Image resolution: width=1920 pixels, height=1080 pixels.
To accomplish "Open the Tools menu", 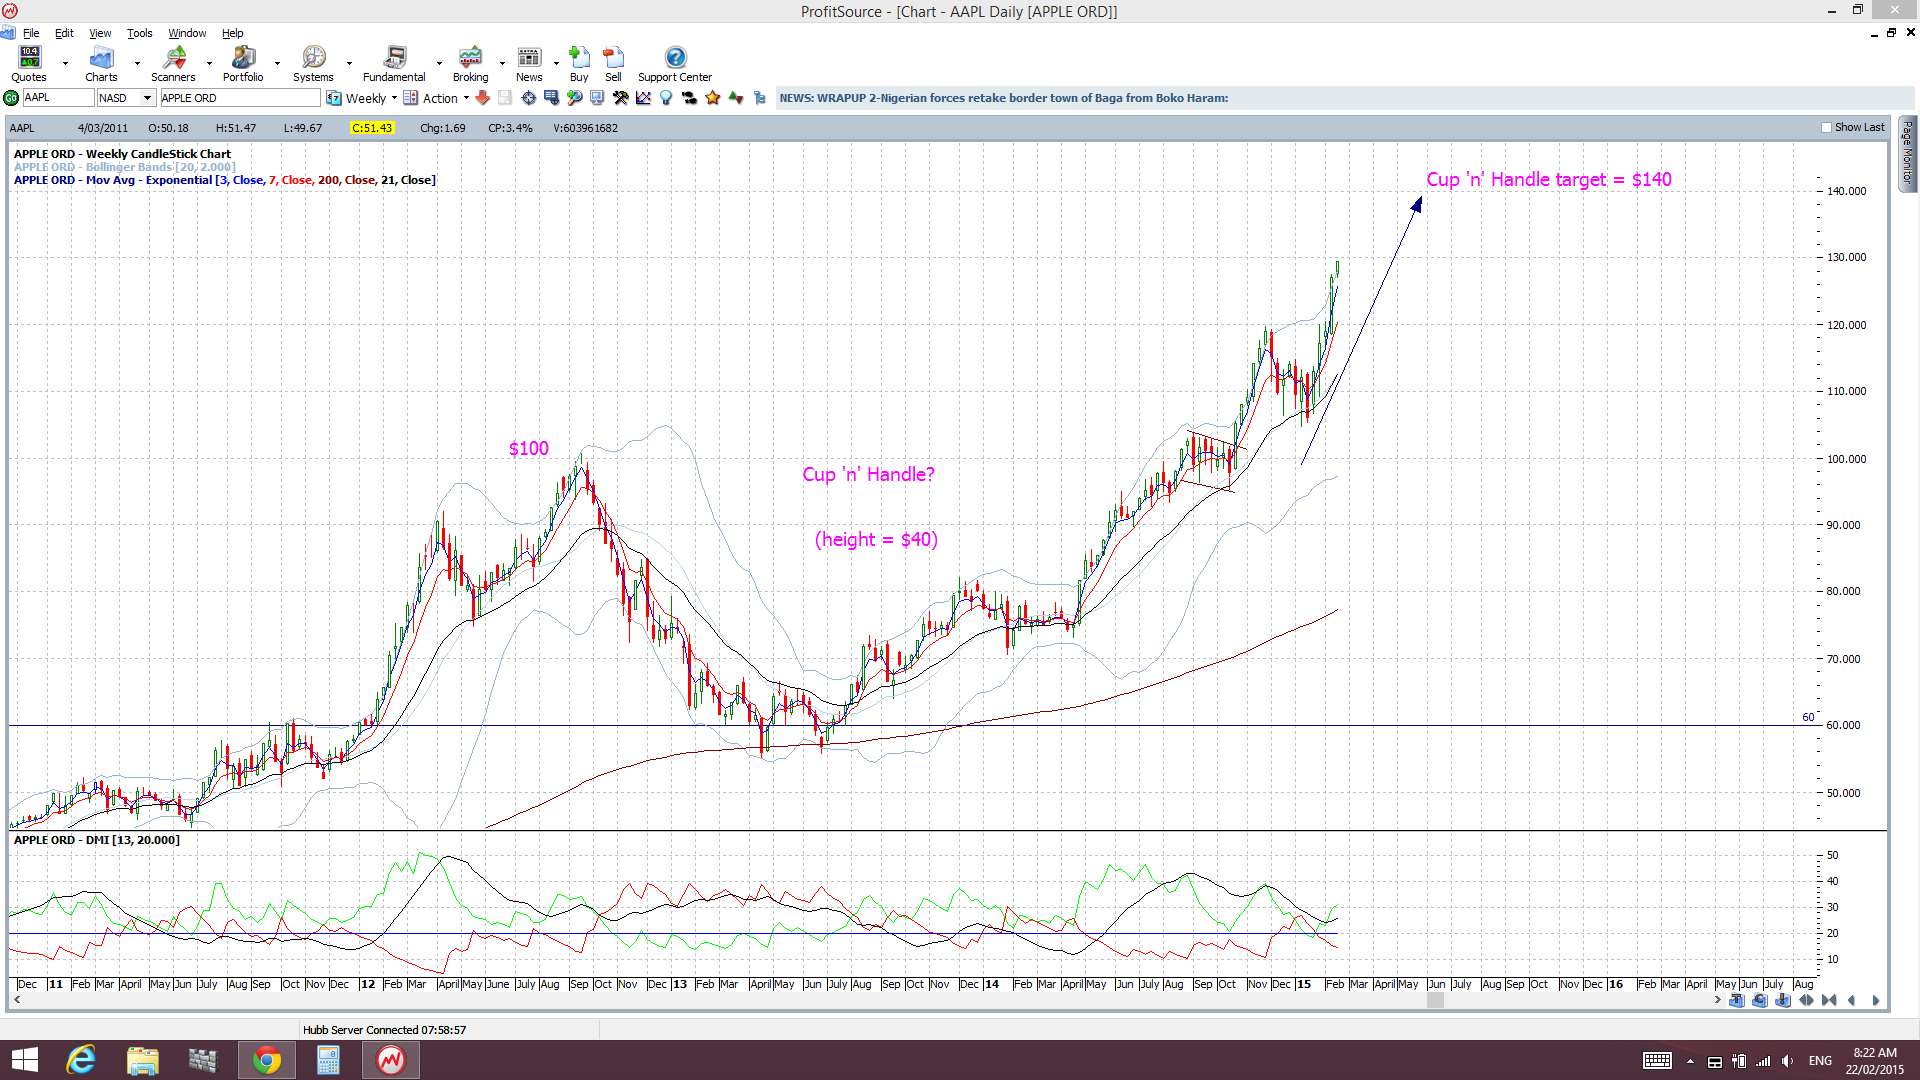I will 139,33.
